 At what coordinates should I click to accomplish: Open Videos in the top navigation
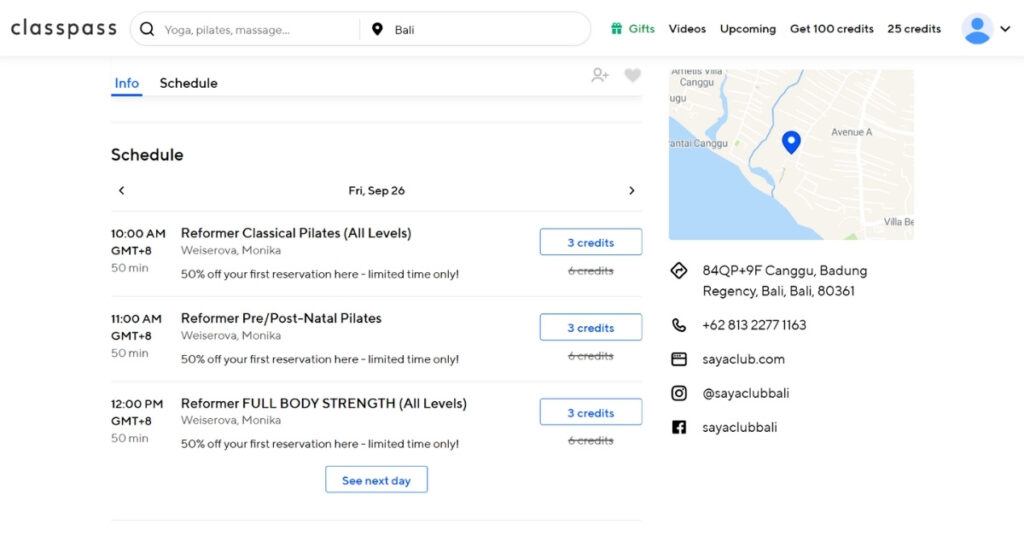pyautogui.click(x=687, y=29)
